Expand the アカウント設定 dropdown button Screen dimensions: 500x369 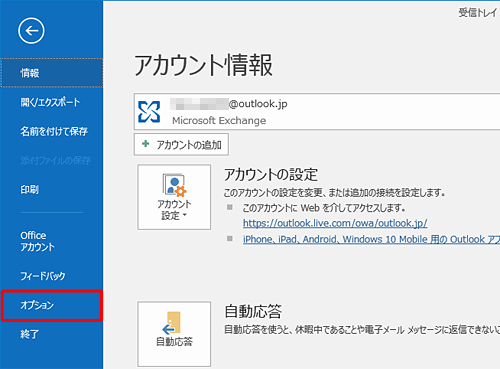click(x=174, y=197)
